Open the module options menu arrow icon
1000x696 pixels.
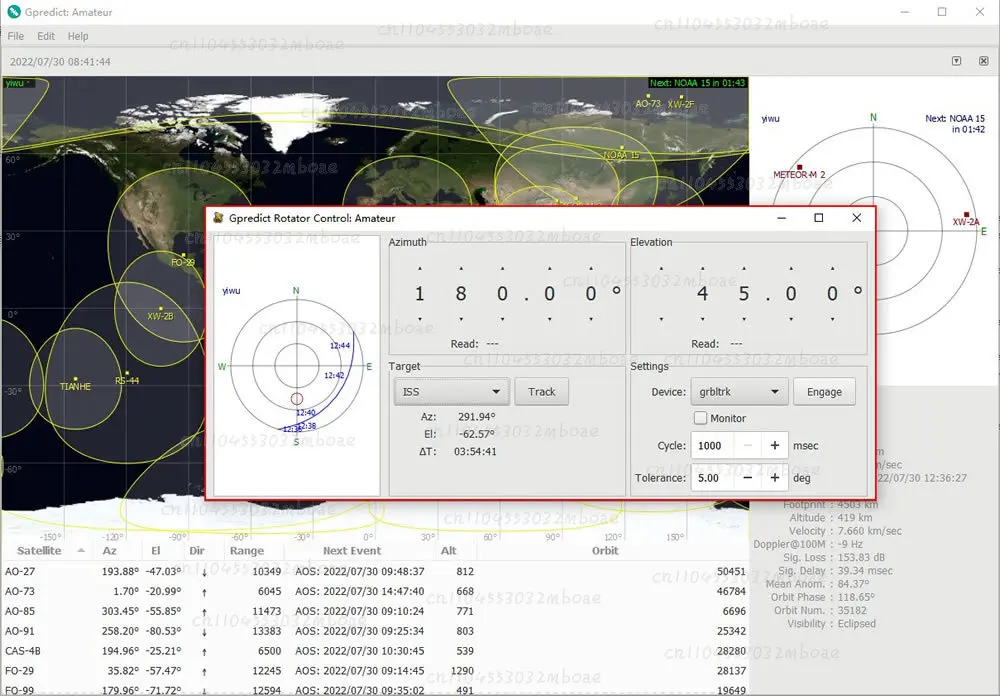click(957, 61)
